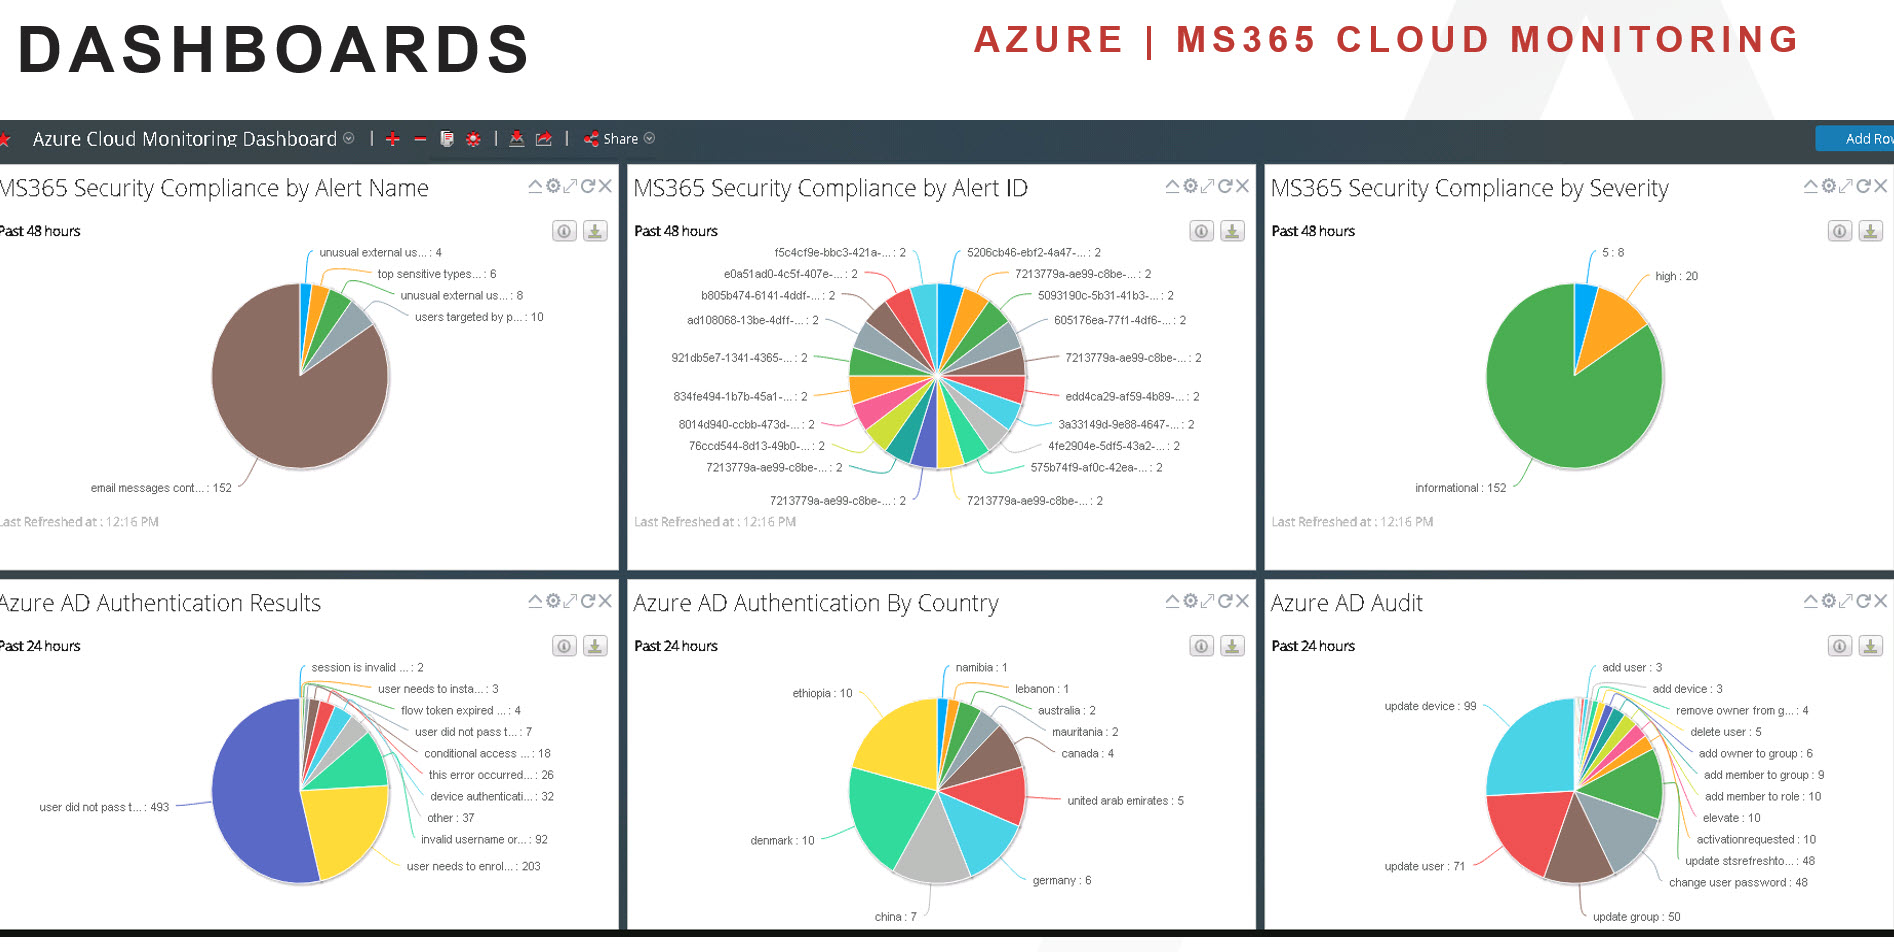Open the Share dropdown arrow
Image resolution: width=1894 pixels, height=952 pixels.
pyautogui.click(x=648, y=139)
